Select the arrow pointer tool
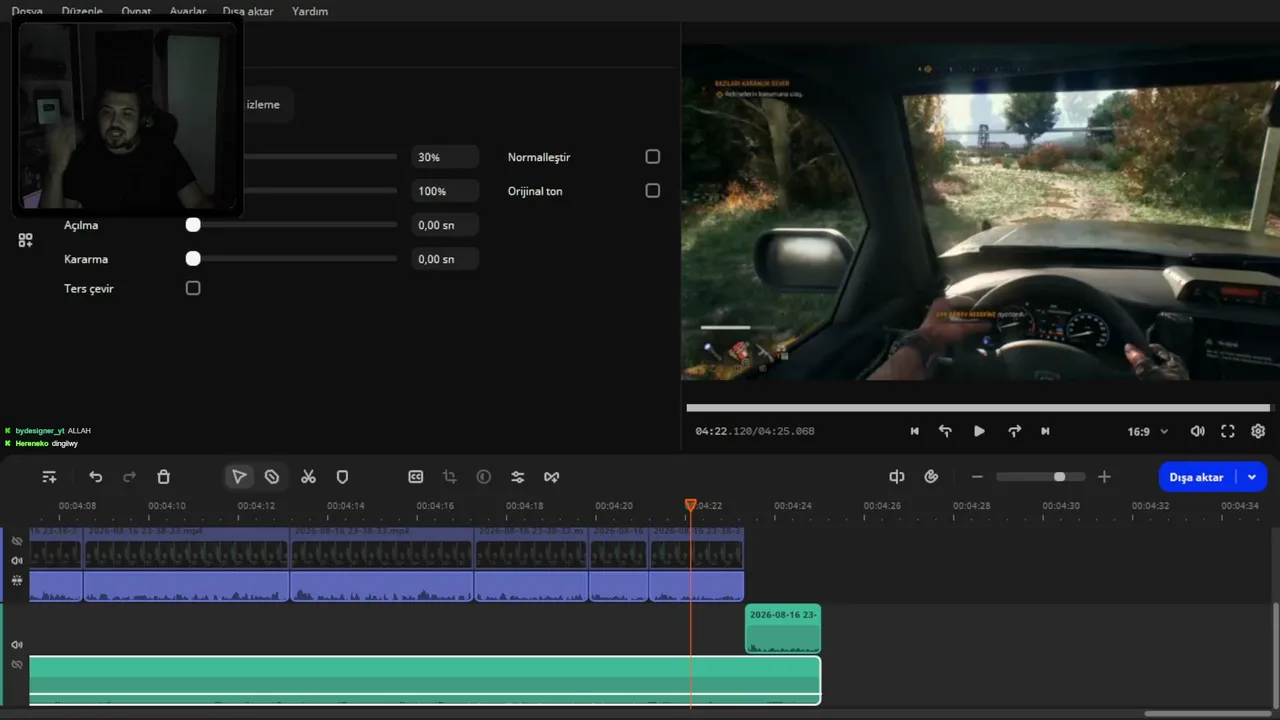The width and height of the screenshot is (1280, 720). 239,477
